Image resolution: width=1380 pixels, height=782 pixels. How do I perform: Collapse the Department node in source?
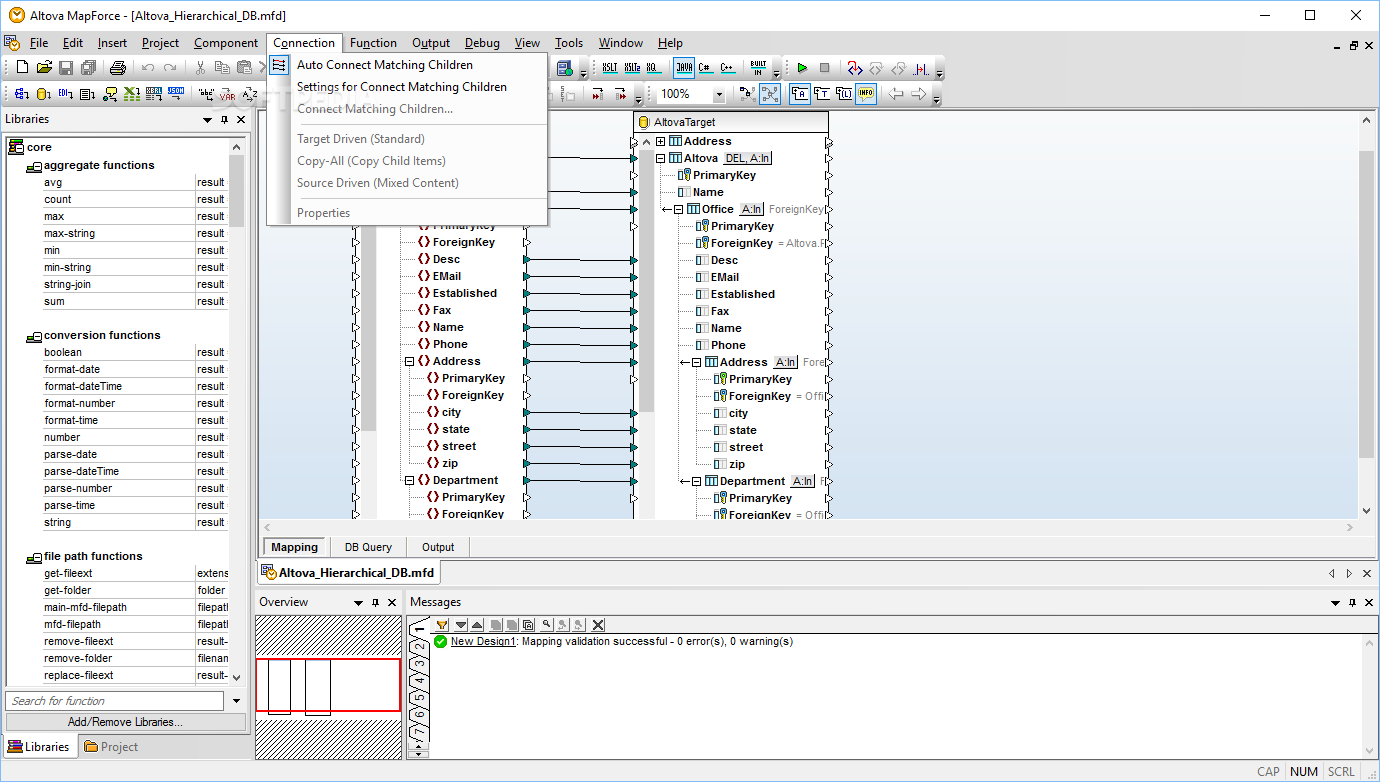(410, 480)
